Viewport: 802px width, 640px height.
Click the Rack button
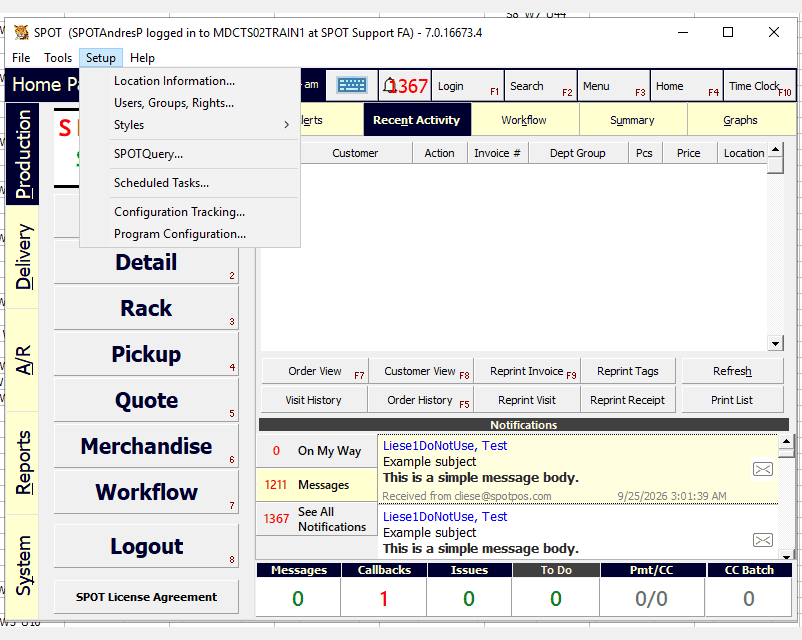(x=146, y=308)
